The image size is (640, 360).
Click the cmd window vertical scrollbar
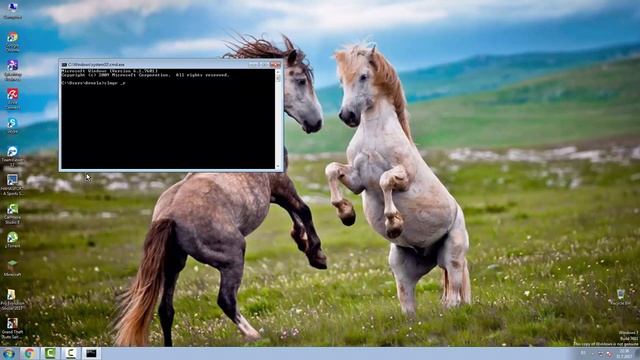coord(278,118)
